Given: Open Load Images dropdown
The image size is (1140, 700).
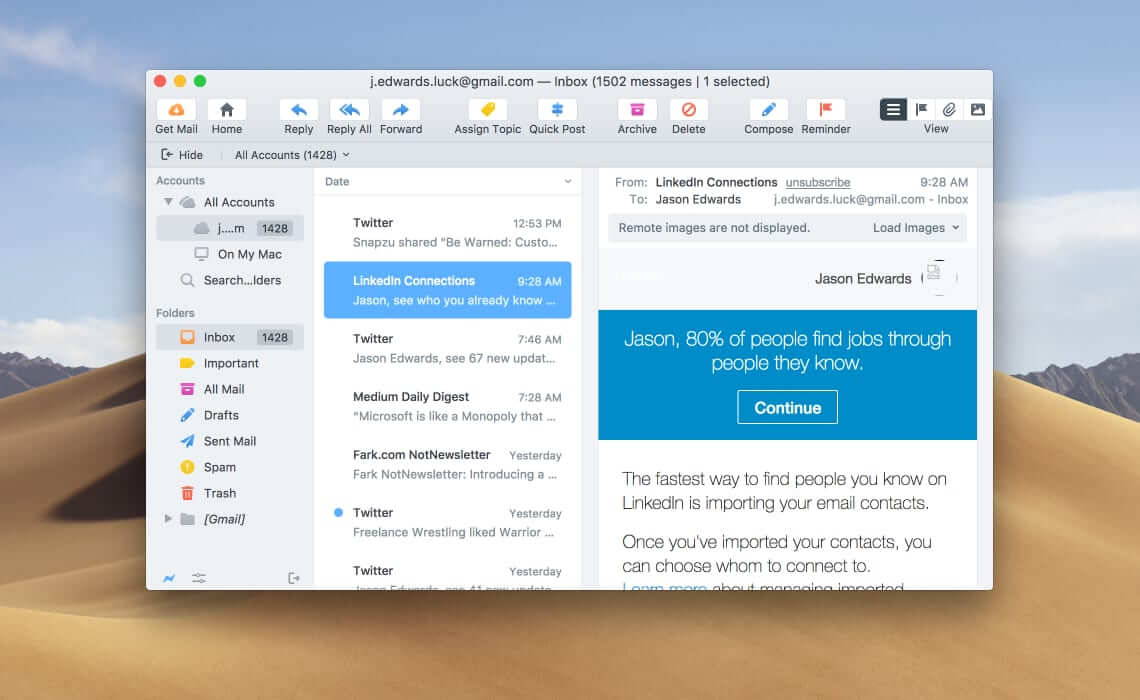Looking at the screenshot, I should (916, 228).
